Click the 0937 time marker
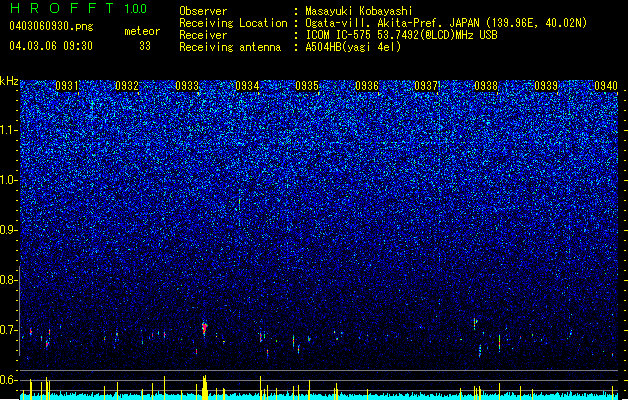Image resolution: width=629 pixels, height=400 pixels. click(426, 86)
